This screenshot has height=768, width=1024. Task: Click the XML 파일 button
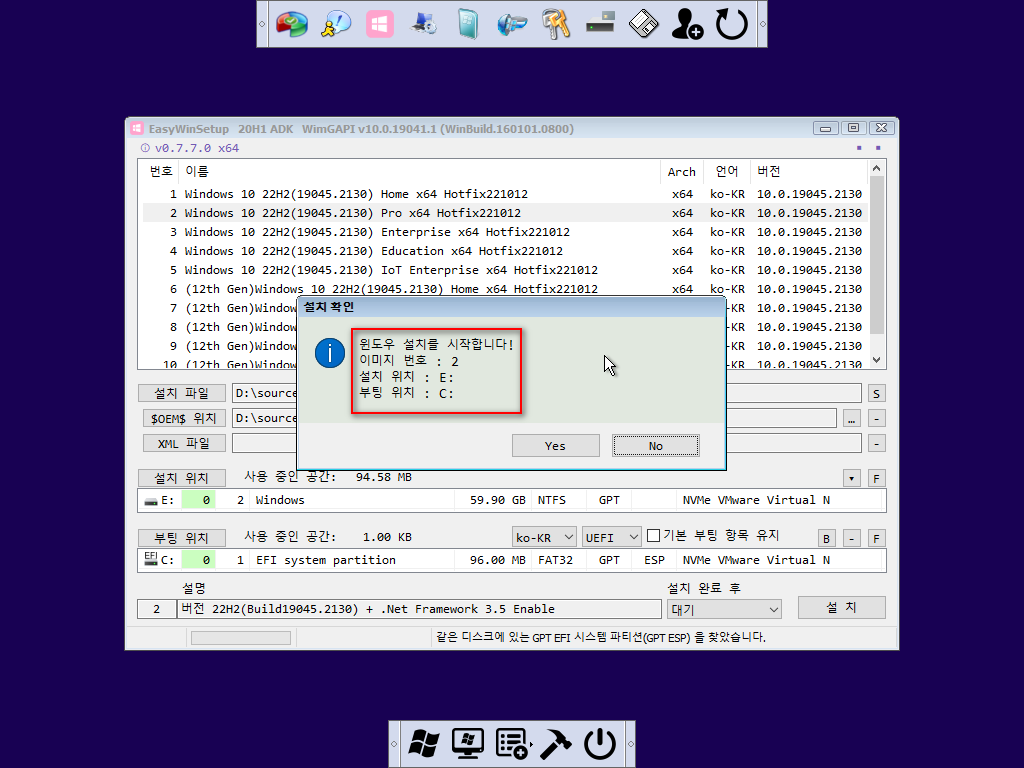184,443
